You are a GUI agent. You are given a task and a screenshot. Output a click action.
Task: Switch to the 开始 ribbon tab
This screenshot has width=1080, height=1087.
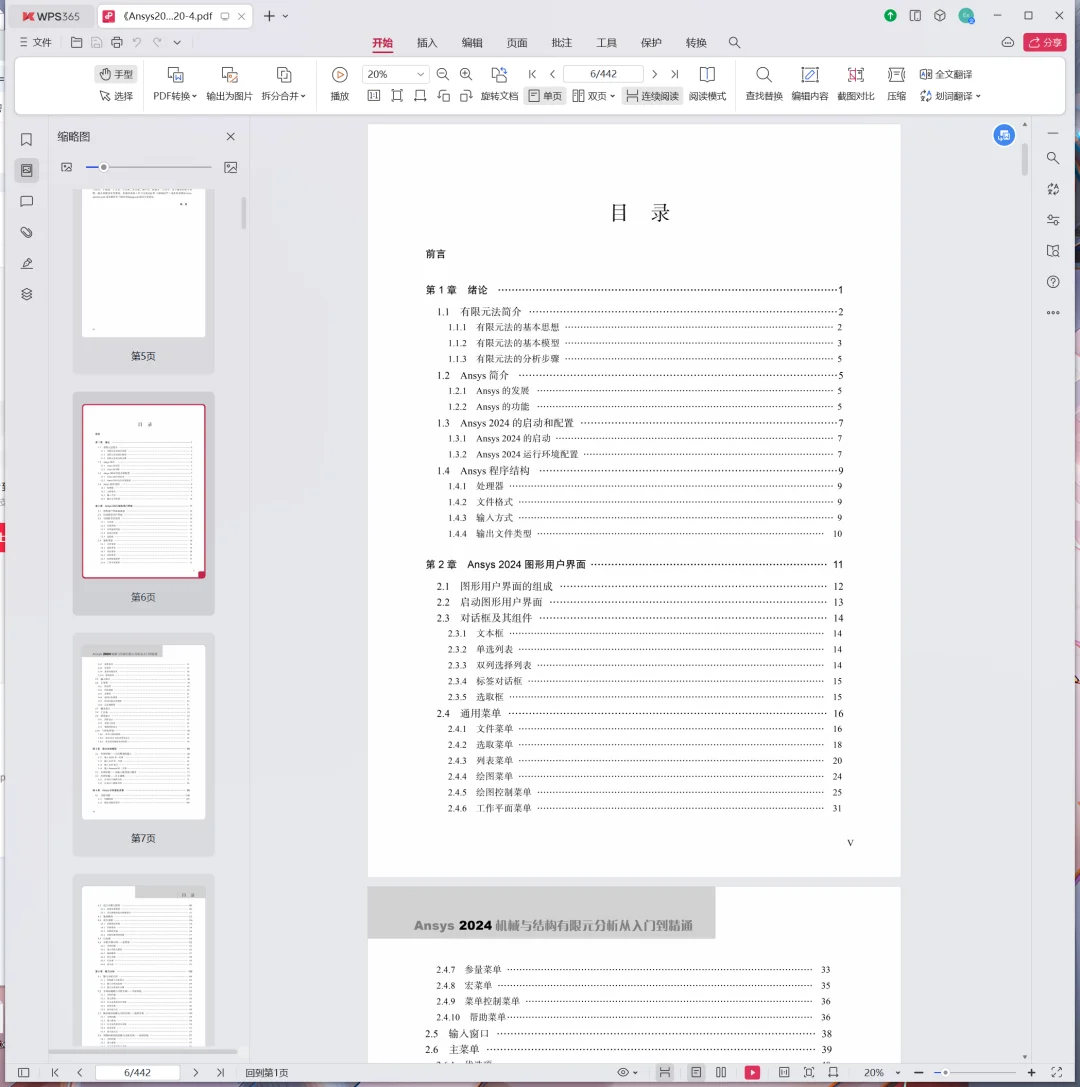pos(382,43)
